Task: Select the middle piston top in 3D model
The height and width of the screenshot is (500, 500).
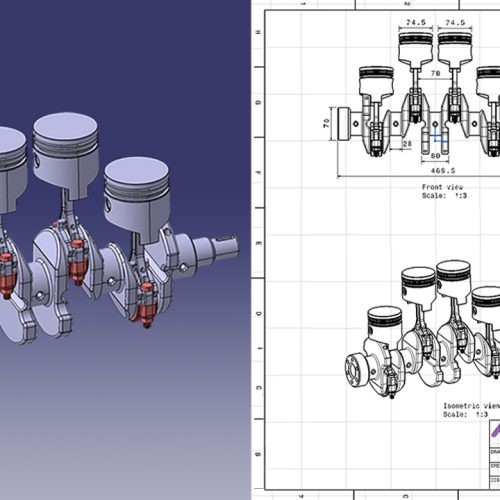Action: (x=65, y=128)
